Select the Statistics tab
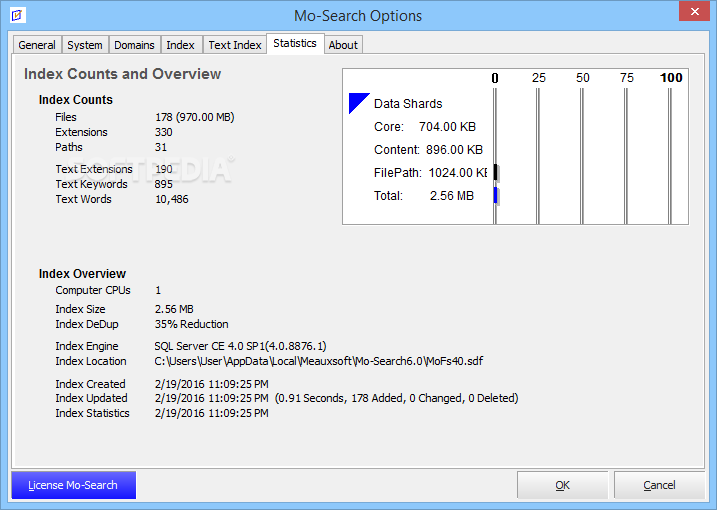Viewport: 717px width, 510px height. click(295, 43)
